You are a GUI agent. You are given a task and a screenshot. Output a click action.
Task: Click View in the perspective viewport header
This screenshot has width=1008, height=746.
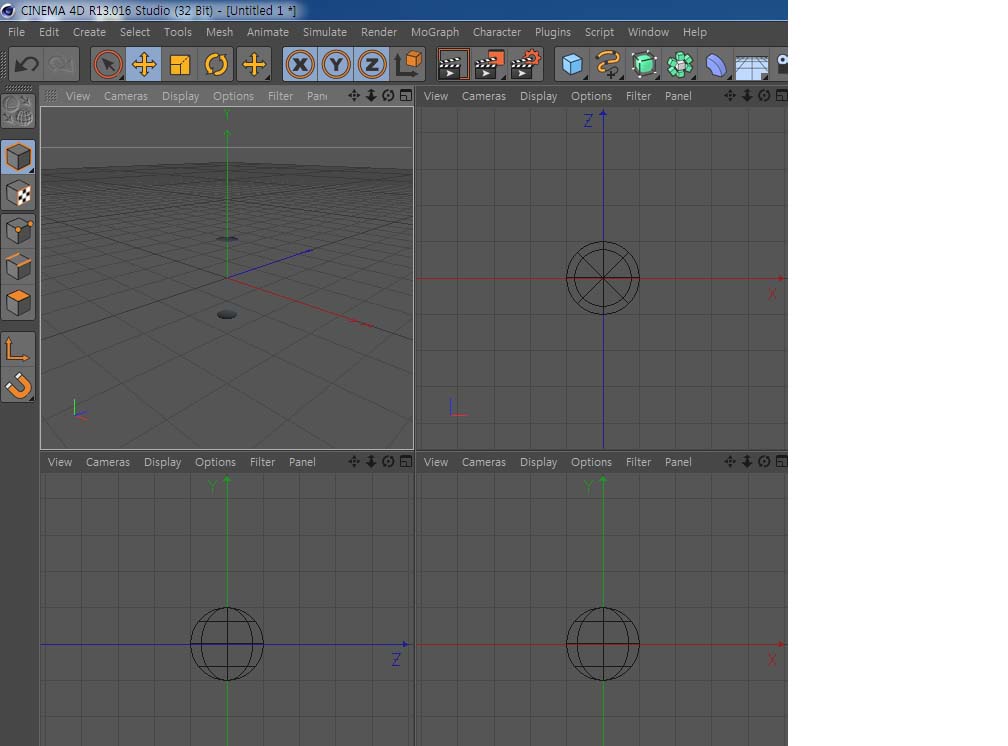[x=78, y=96]
